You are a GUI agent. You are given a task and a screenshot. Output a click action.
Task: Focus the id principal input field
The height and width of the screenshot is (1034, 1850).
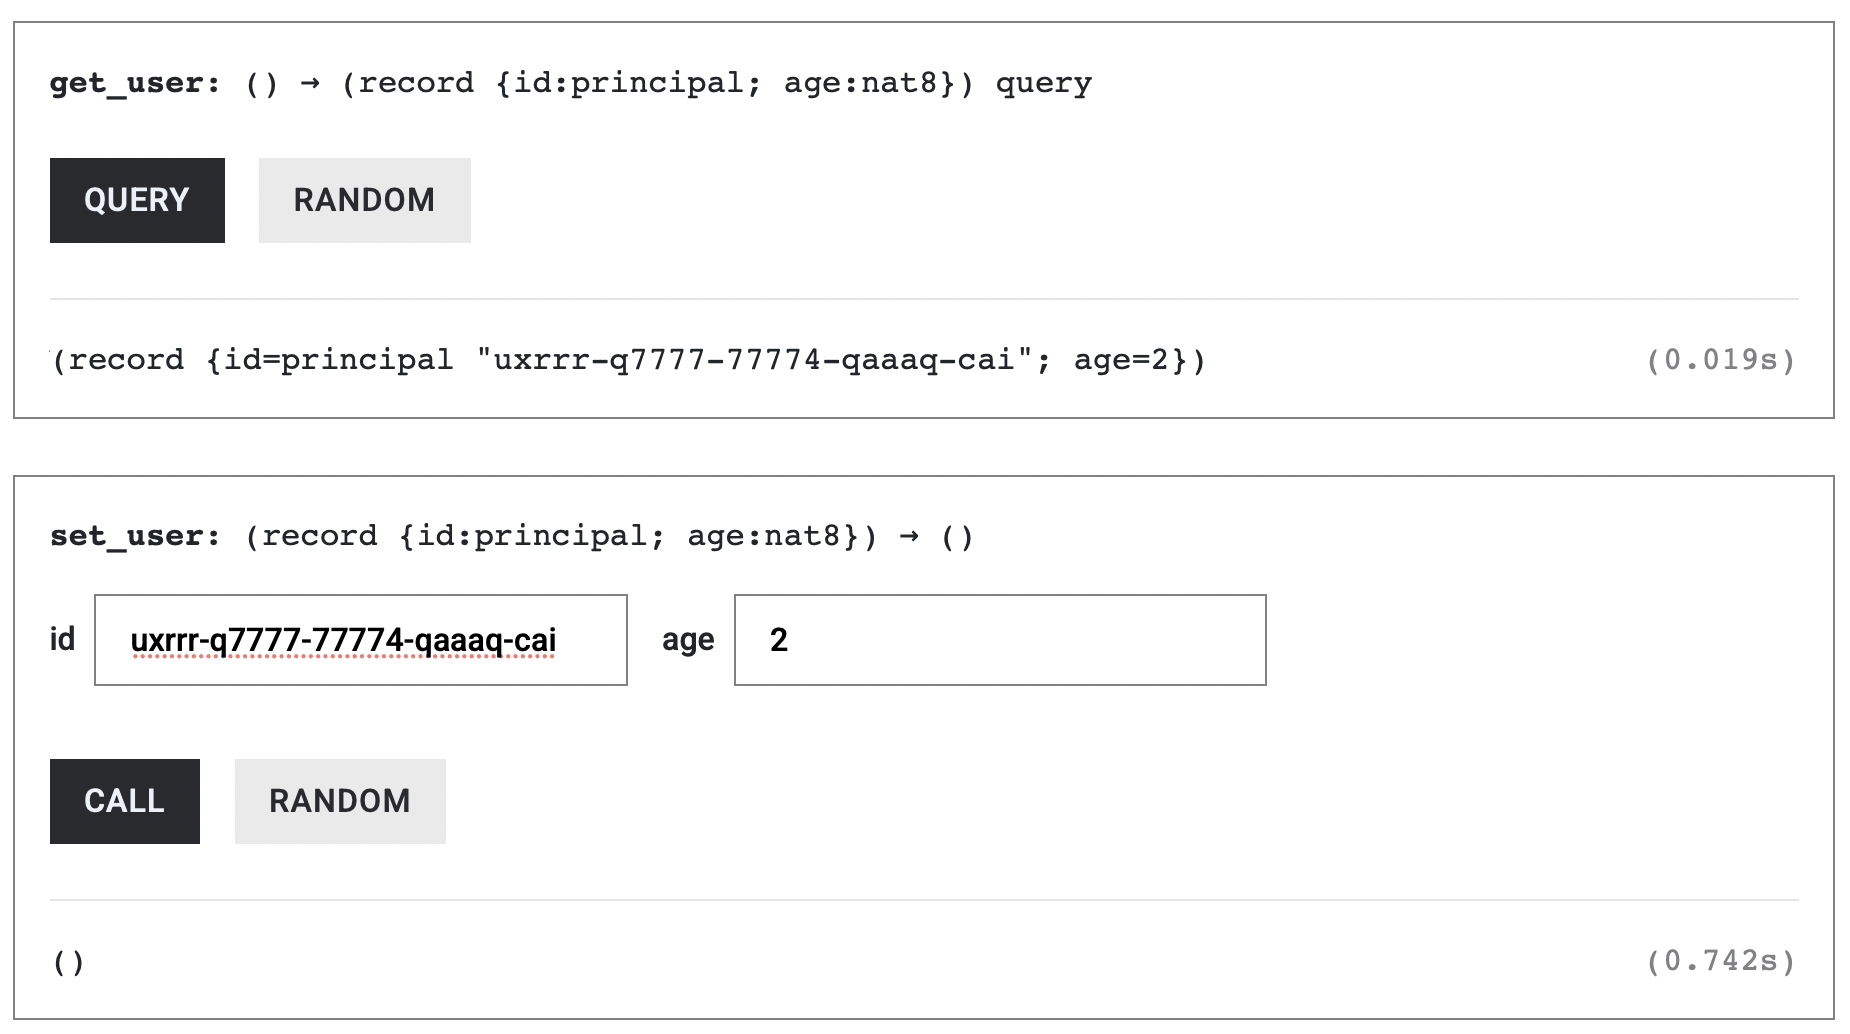360,640
